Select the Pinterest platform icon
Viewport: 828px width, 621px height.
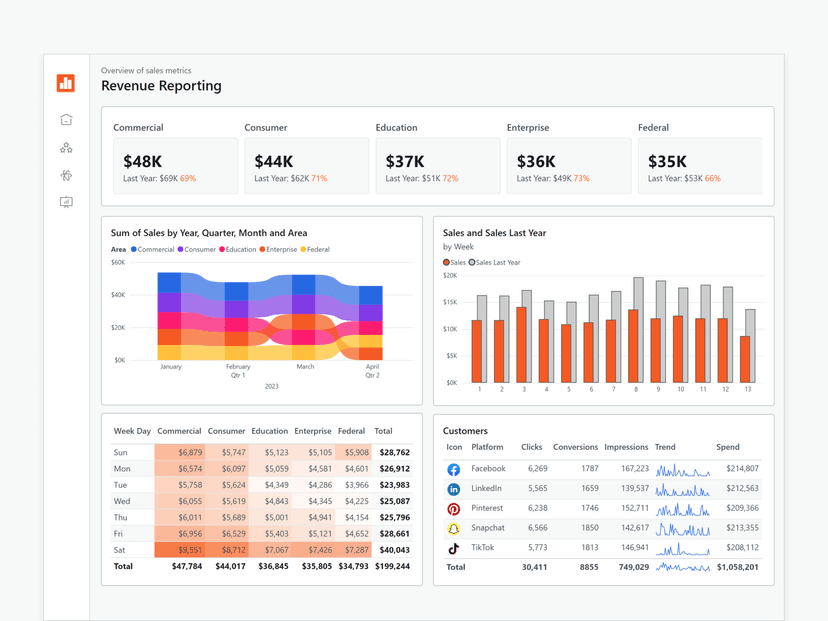click(453, 509)
